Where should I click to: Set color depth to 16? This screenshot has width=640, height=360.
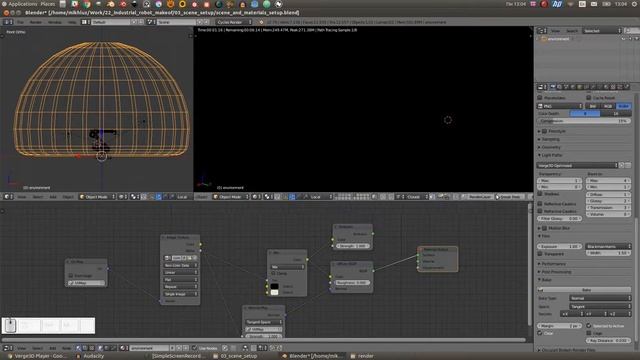coord(616,113)
